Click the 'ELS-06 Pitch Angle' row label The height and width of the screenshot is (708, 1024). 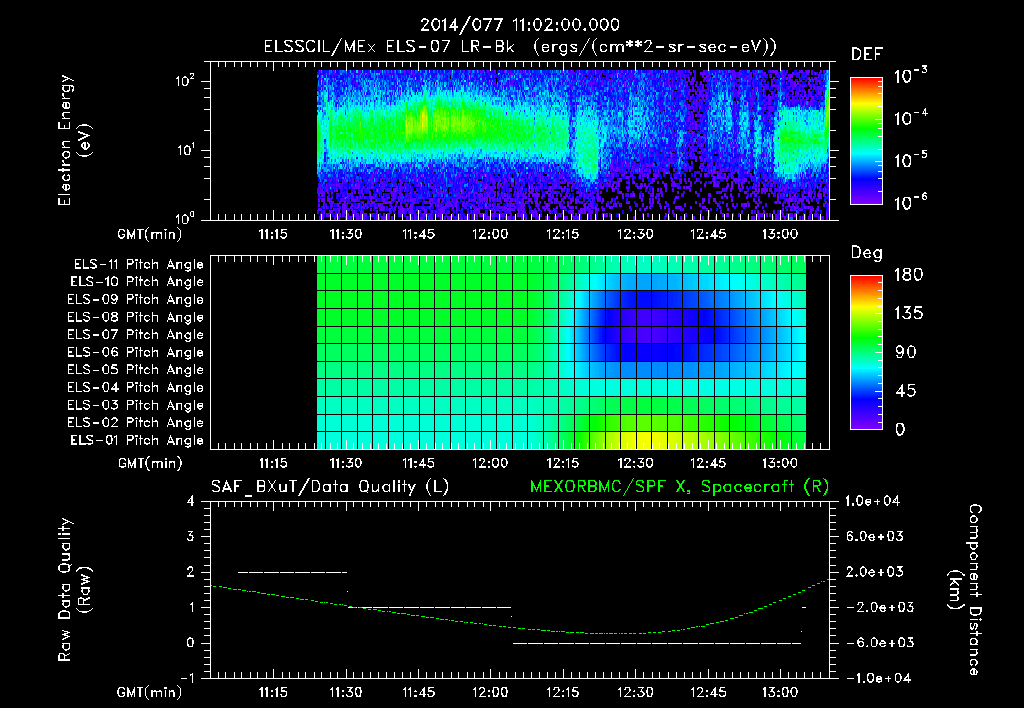tap(135, 353)
